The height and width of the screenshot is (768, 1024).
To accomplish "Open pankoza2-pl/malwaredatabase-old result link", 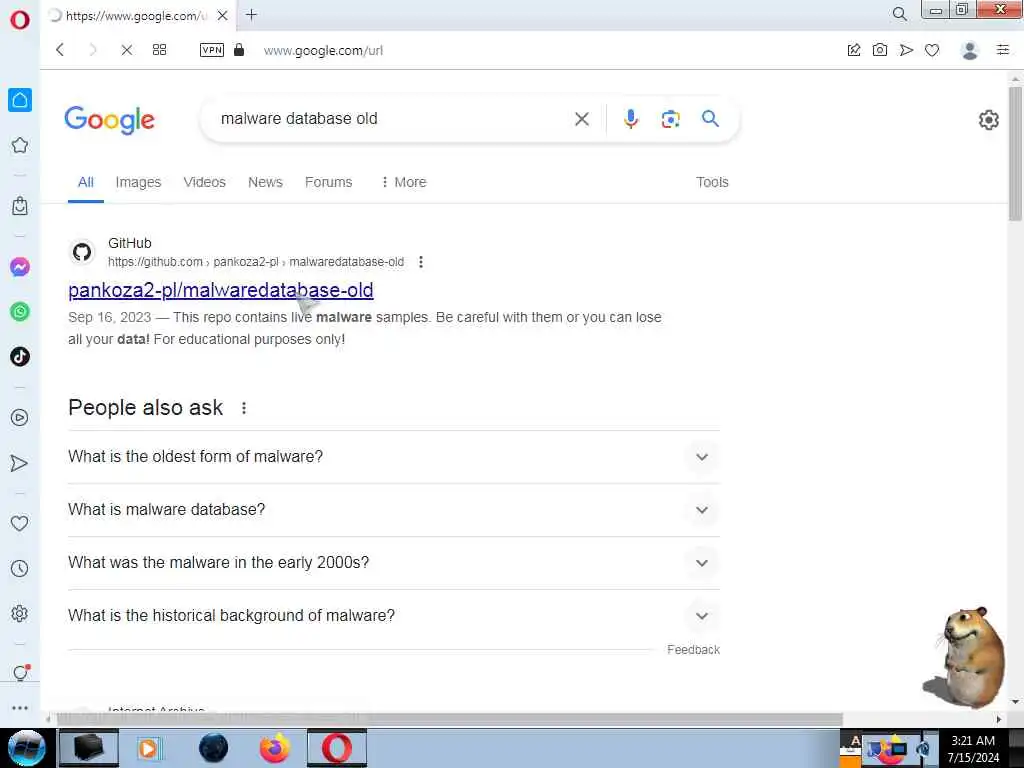I will 221,290.
